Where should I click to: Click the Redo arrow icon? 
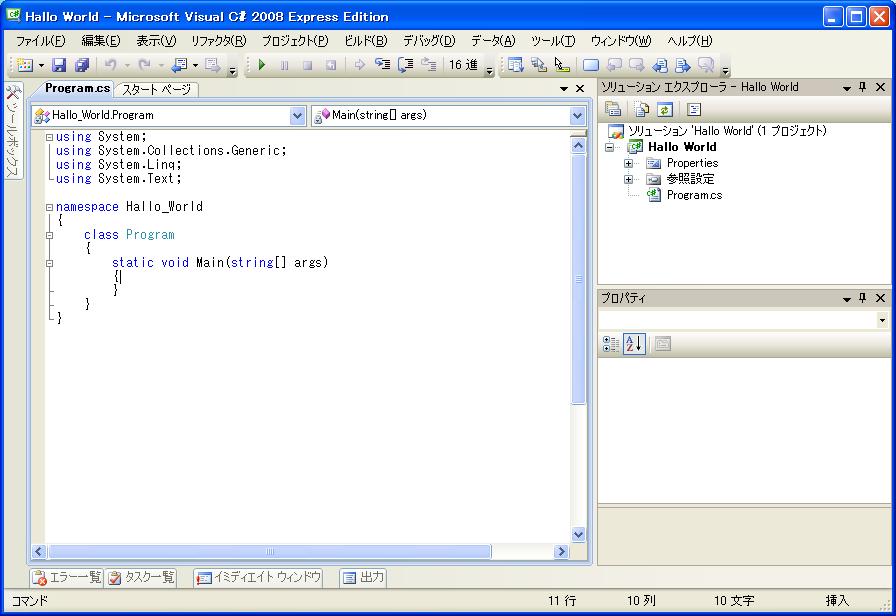tap(145, 65)
